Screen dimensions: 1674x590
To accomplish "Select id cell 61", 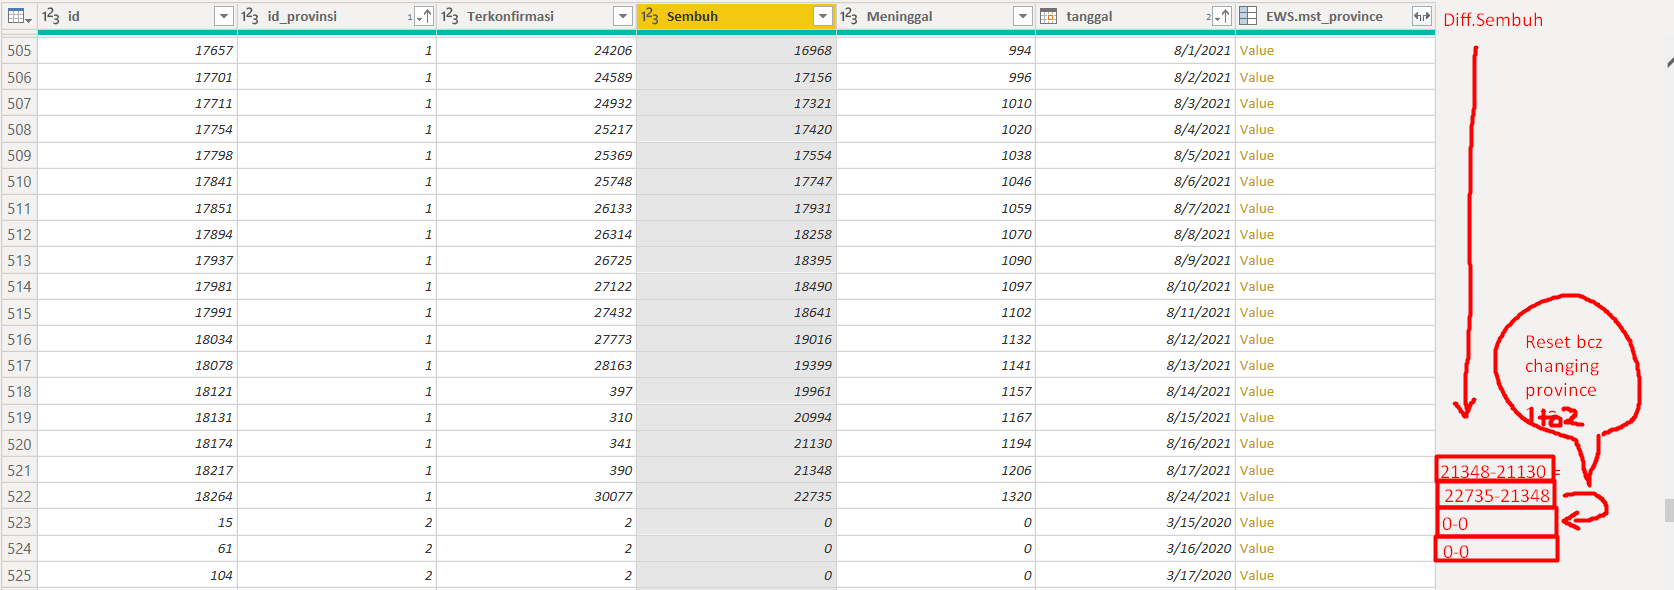I will tap(137, 549).
